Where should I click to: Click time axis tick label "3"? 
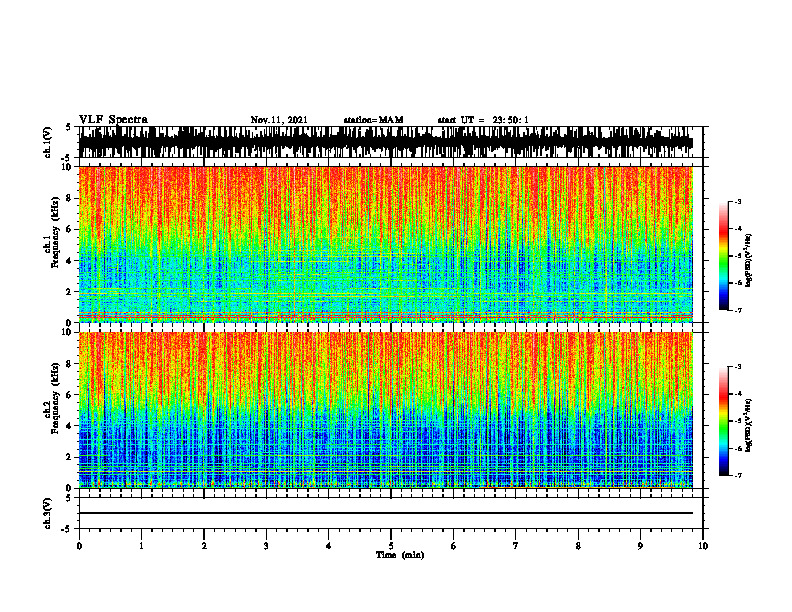pos(266,546)
